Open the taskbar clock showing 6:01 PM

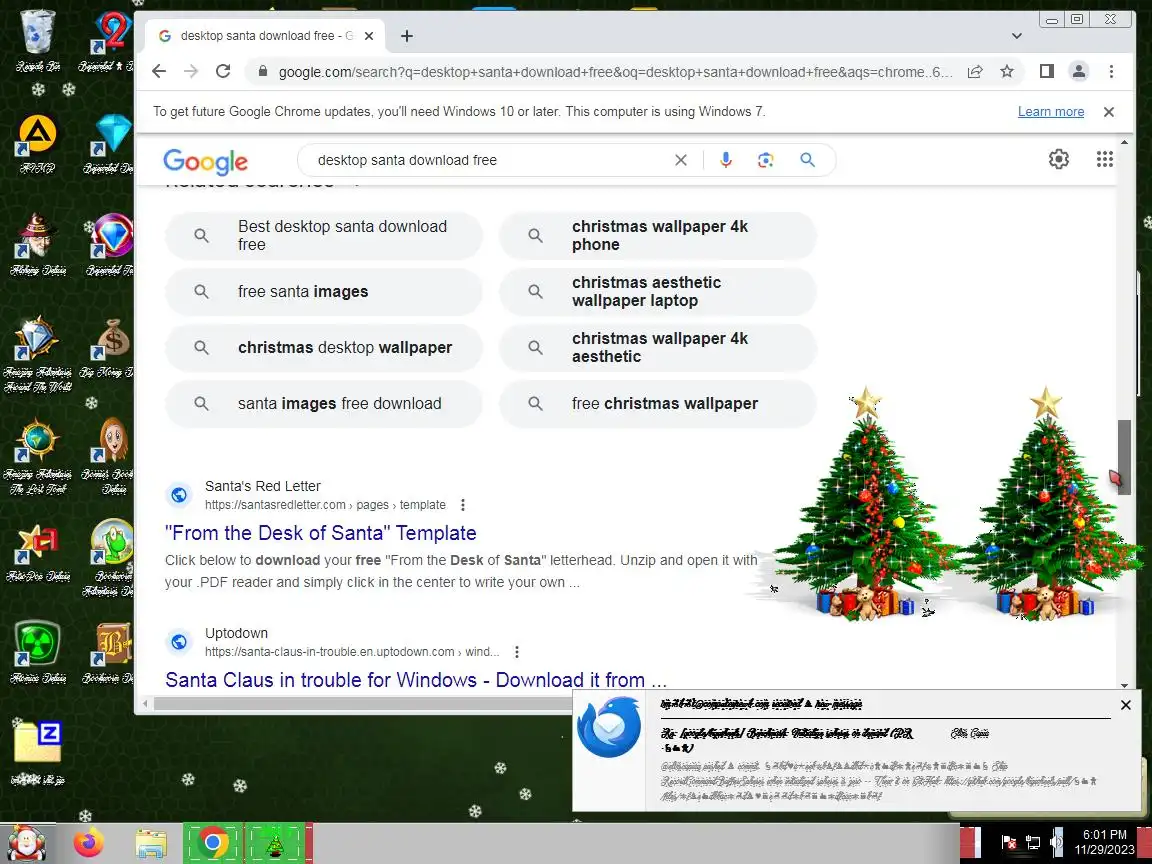[1104, 843]
